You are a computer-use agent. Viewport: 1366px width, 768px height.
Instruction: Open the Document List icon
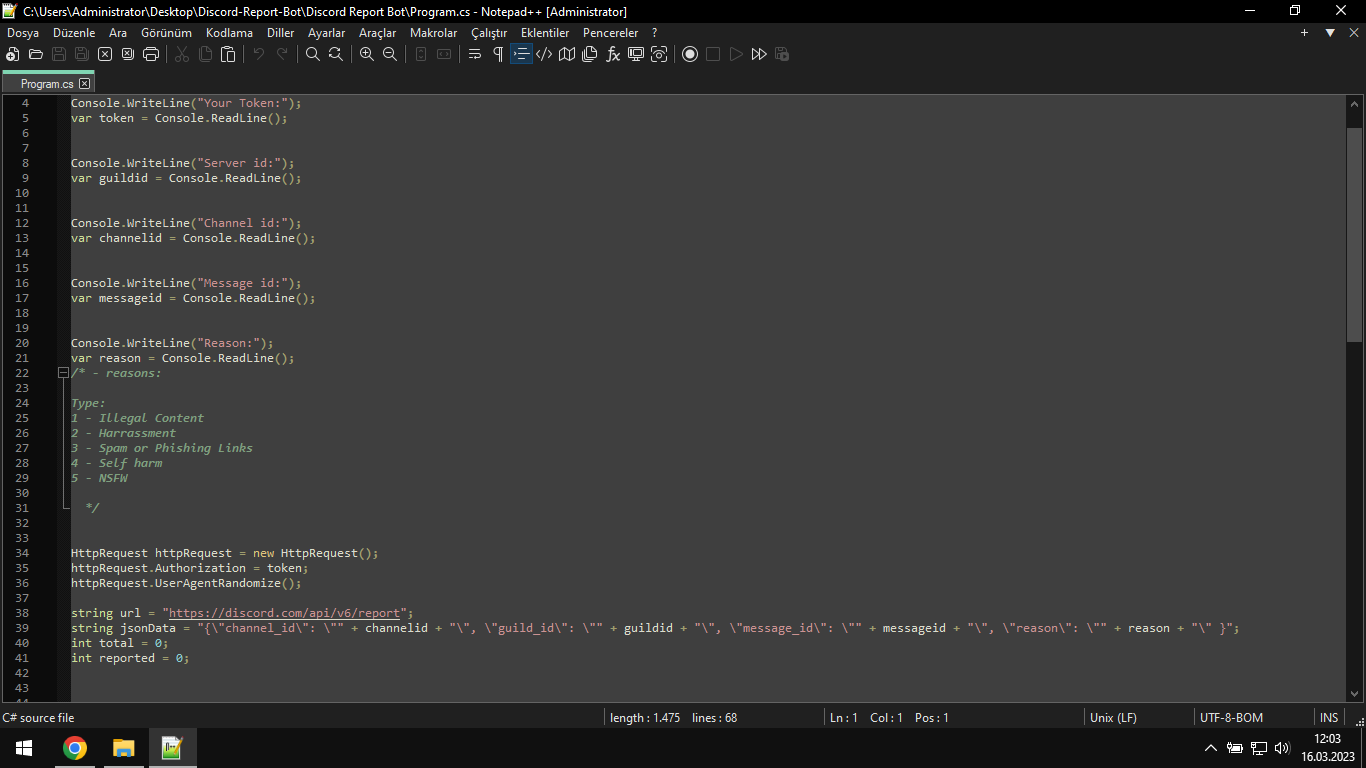pos(590,54)
